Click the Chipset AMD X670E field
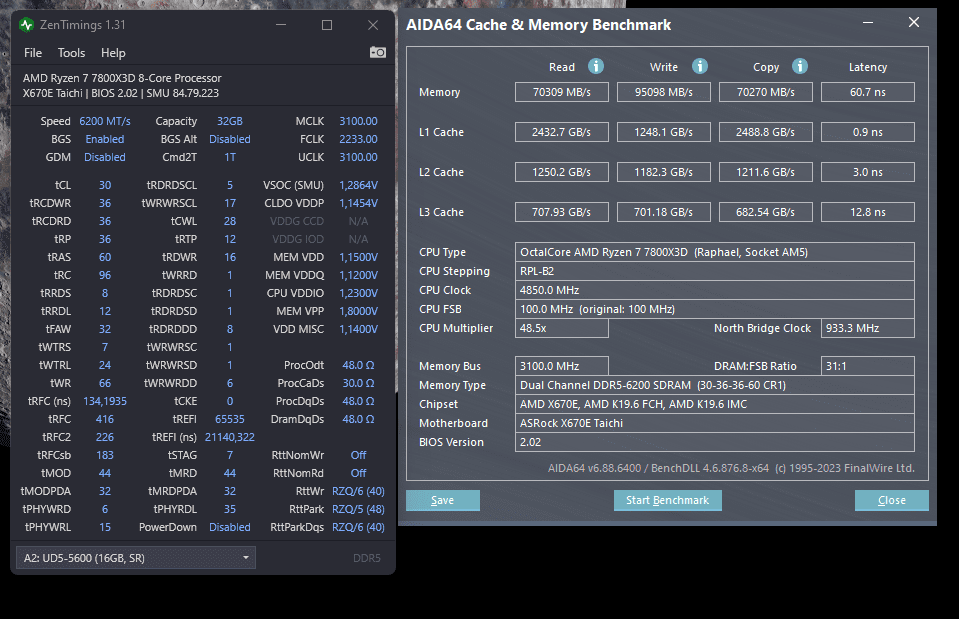Image resolution: width=959 pixels, height=619 pixels. click(x=715, y=404)
